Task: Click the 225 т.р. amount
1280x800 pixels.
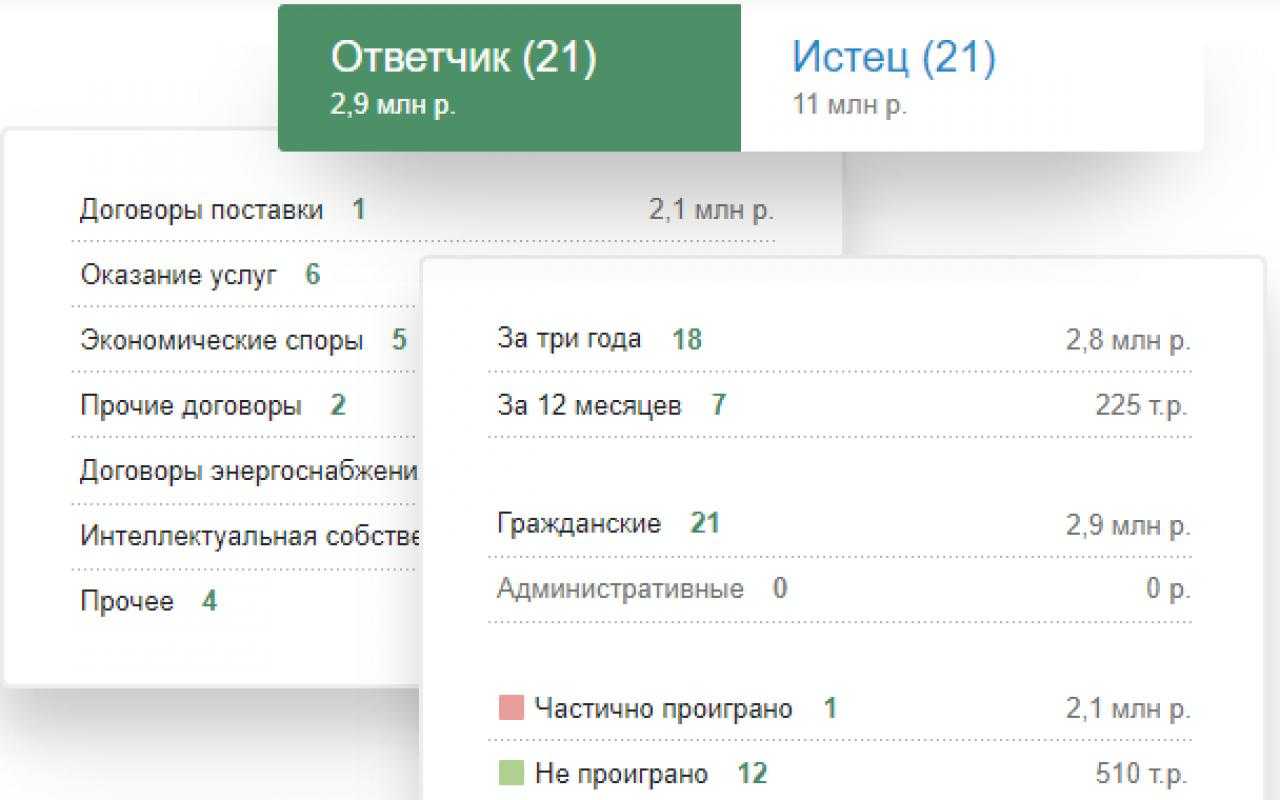Action: (x=1143, y=406)
